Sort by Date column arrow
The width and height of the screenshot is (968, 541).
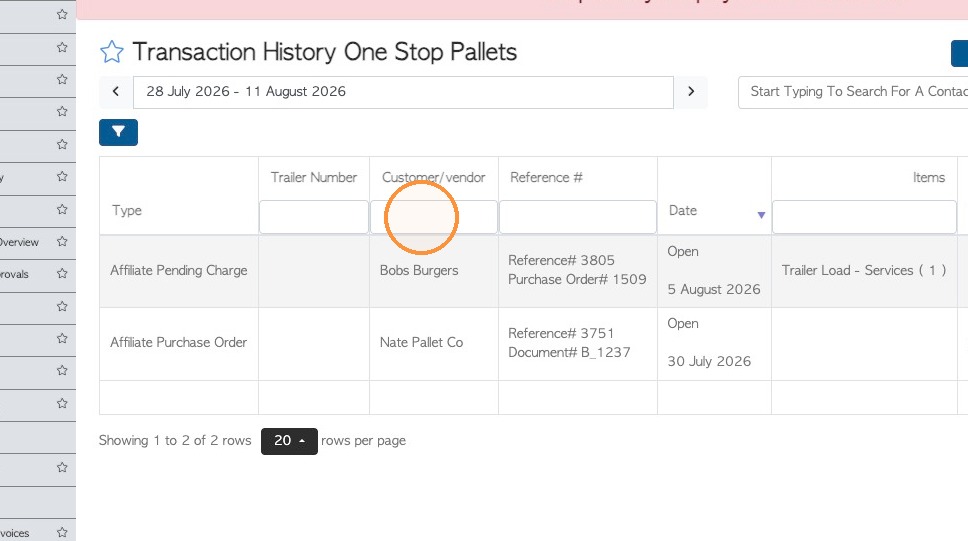[x=761, y=215]
